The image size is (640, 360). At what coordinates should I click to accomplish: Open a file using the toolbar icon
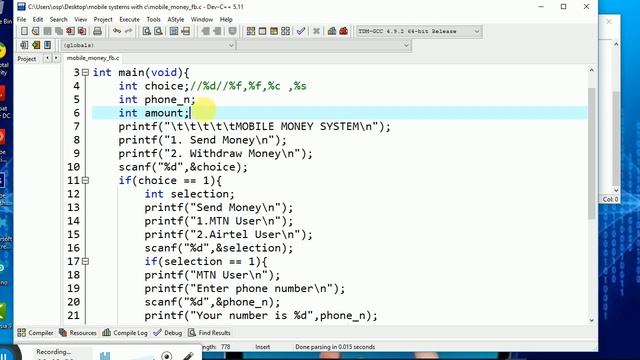coord(36,31)
